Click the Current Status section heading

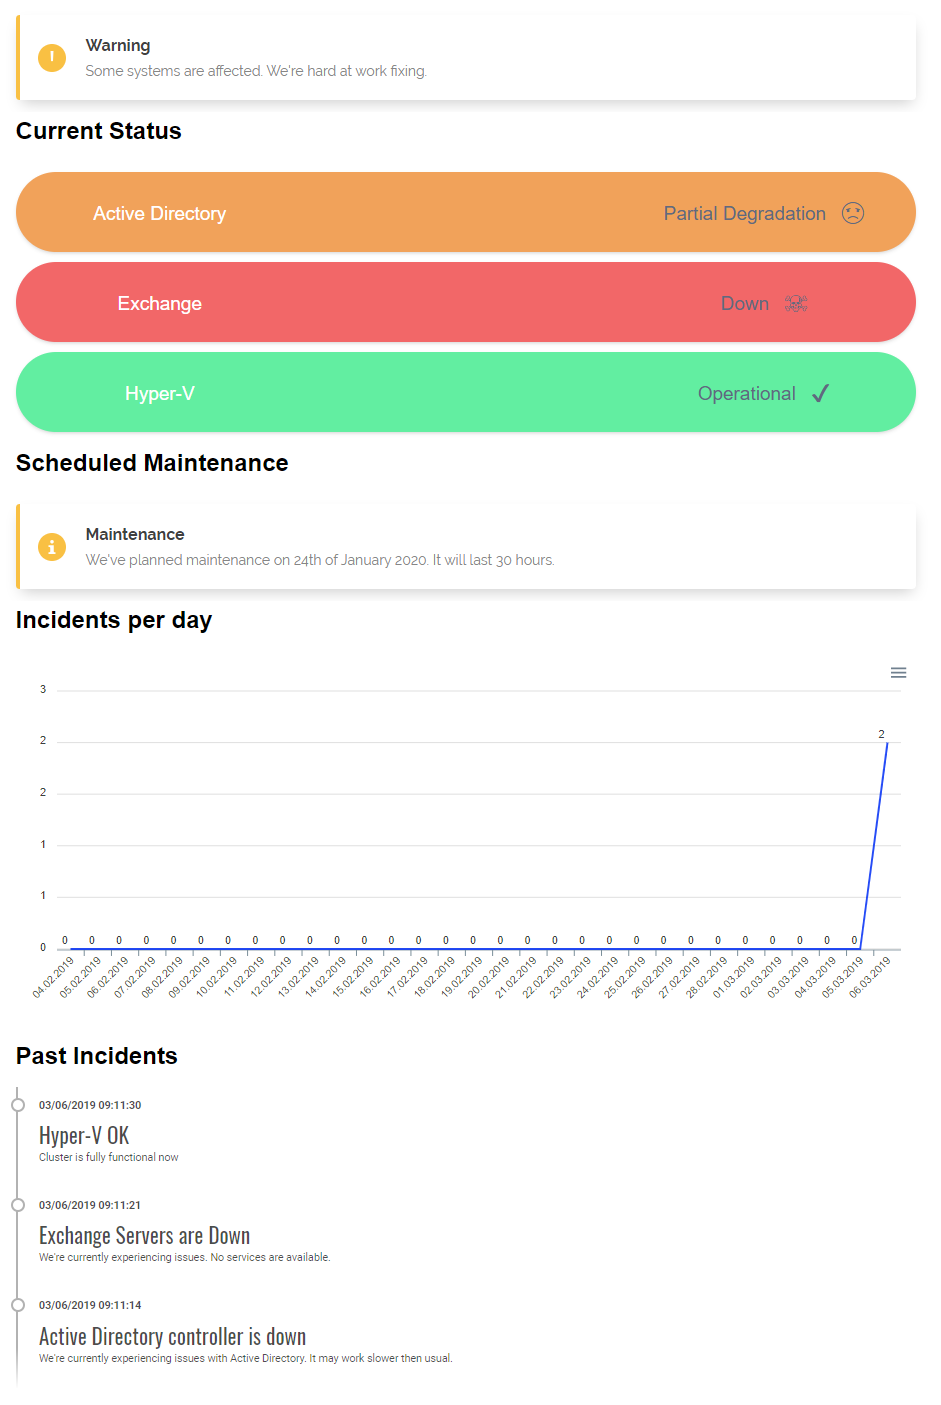pyautogui.click(x=97, y=131)
